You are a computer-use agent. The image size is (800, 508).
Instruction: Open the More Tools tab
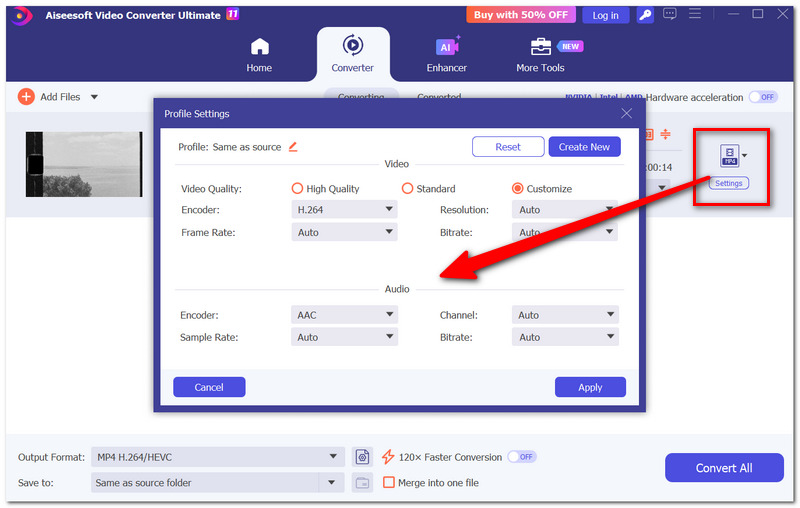click(x=540, y=55)
